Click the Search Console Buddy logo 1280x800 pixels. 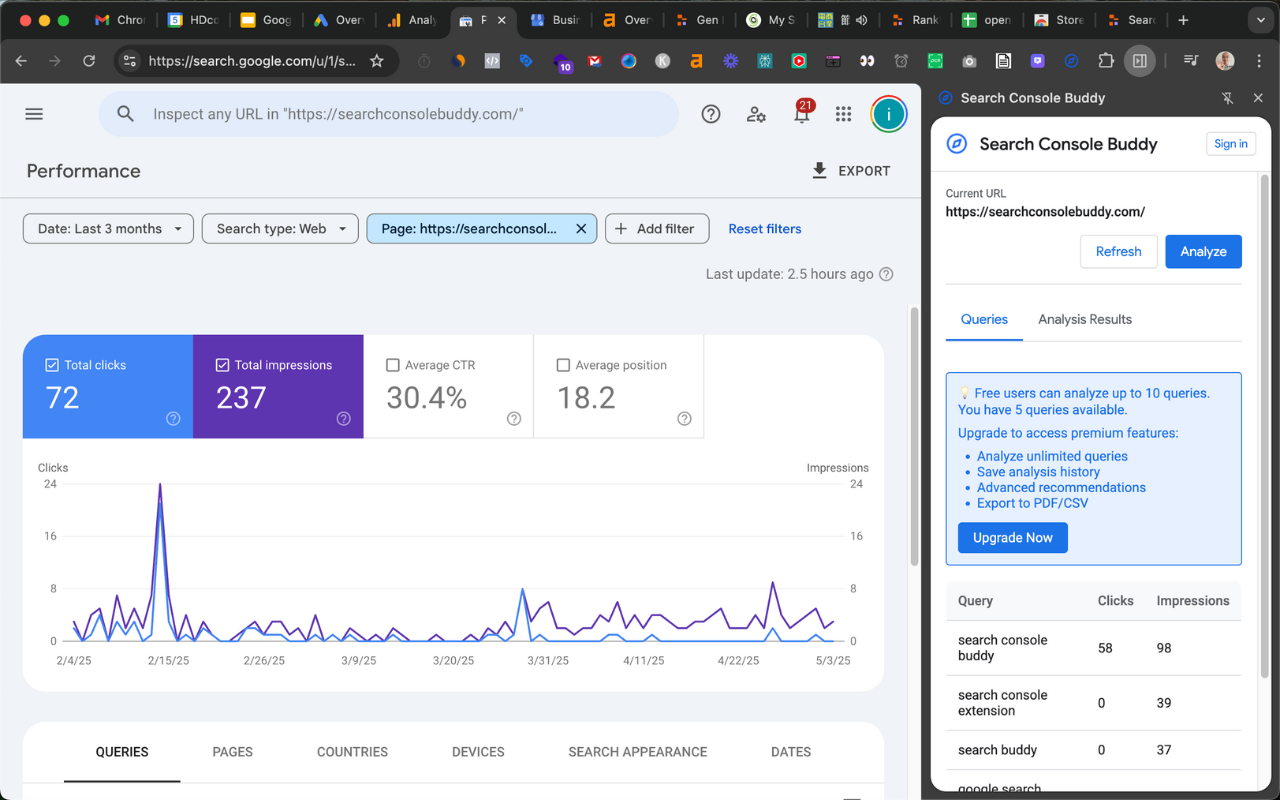955,144
